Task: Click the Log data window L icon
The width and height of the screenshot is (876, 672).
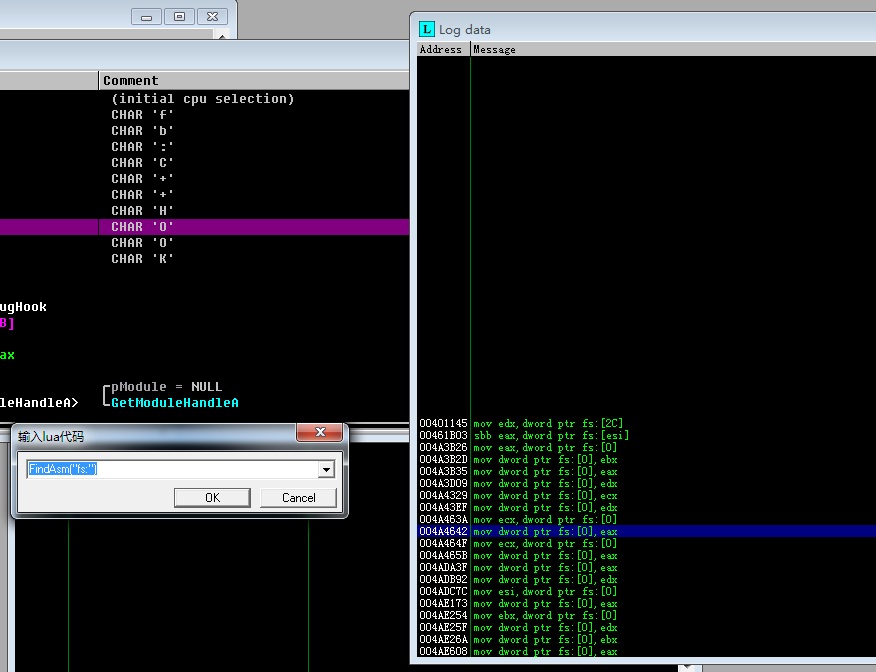Action: pyautogui.click(x=426, y=29)
